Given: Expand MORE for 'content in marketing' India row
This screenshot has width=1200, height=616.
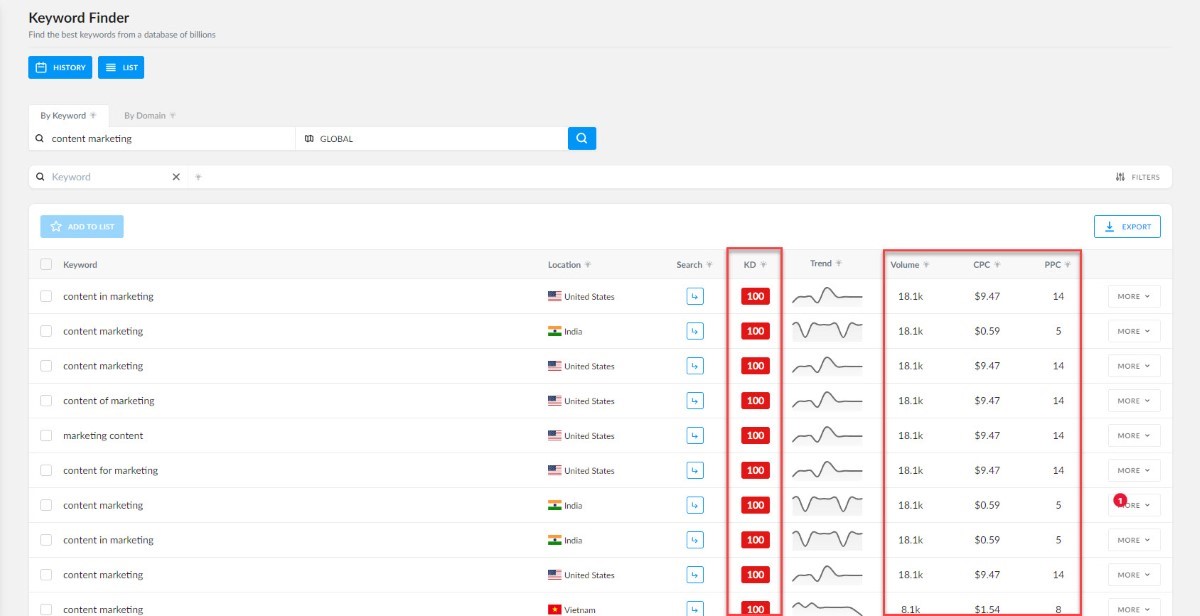Looking at the screenshot, I should pos(1134,540).
